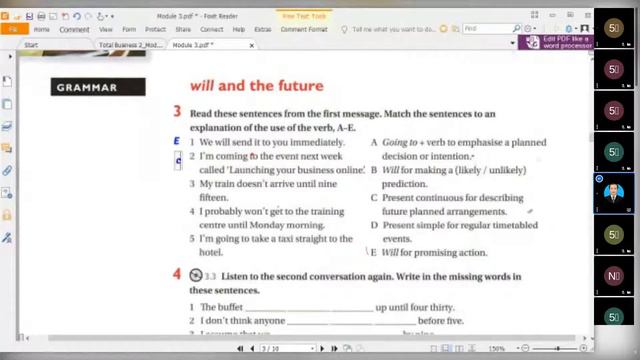
Task: Go to the first page
Action: tap(240, 349)
